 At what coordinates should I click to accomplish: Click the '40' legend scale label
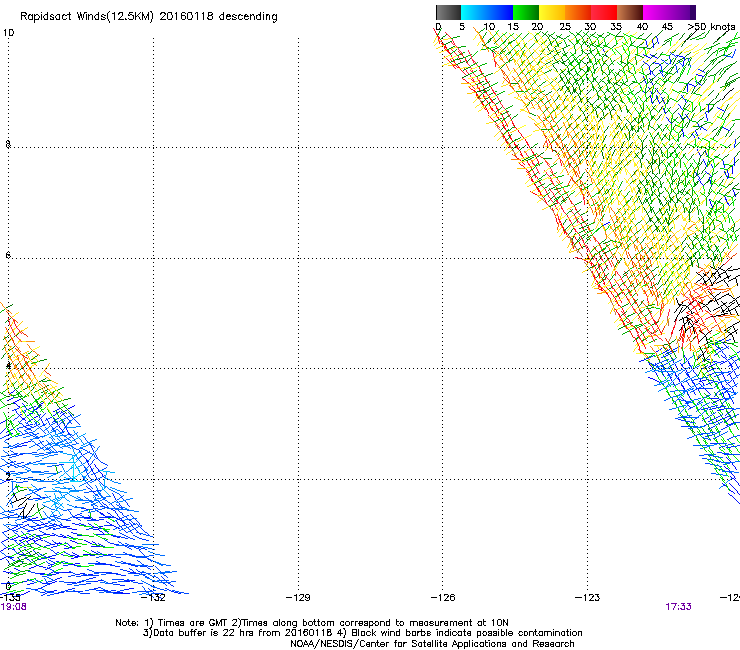tap(642, 26)
